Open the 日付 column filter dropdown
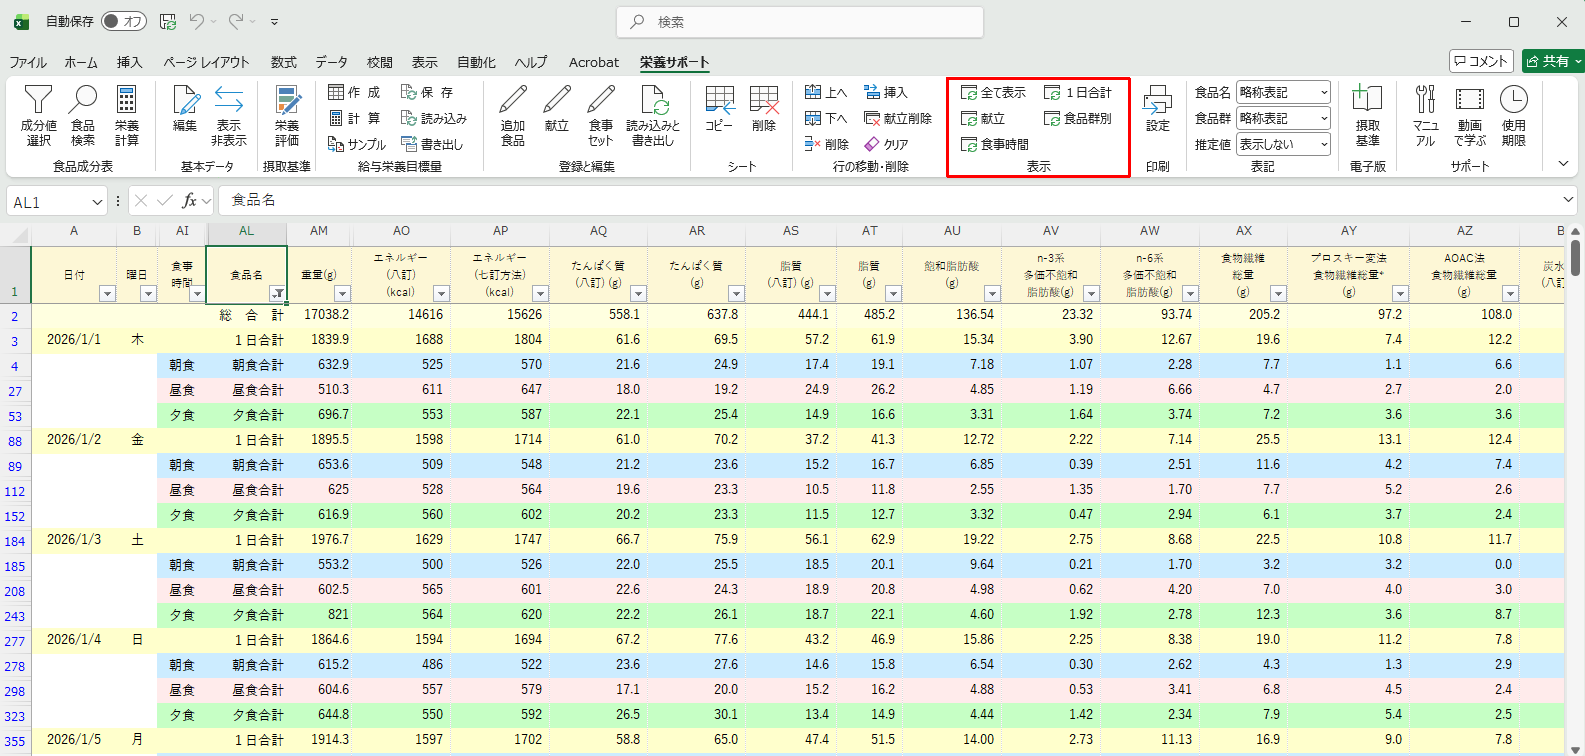 [107, 294]
